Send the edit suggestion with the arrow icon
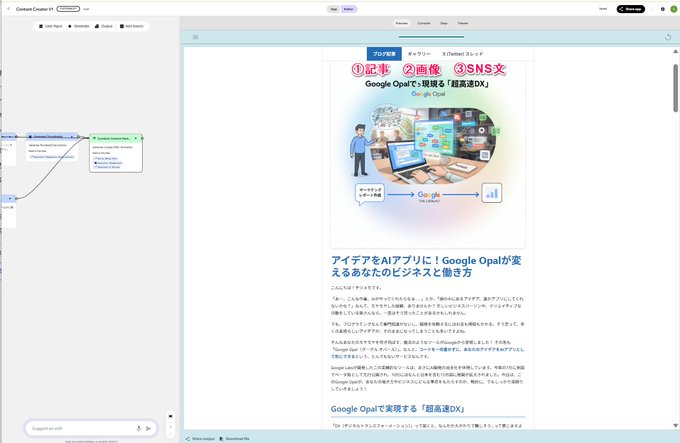 point(148,428)
